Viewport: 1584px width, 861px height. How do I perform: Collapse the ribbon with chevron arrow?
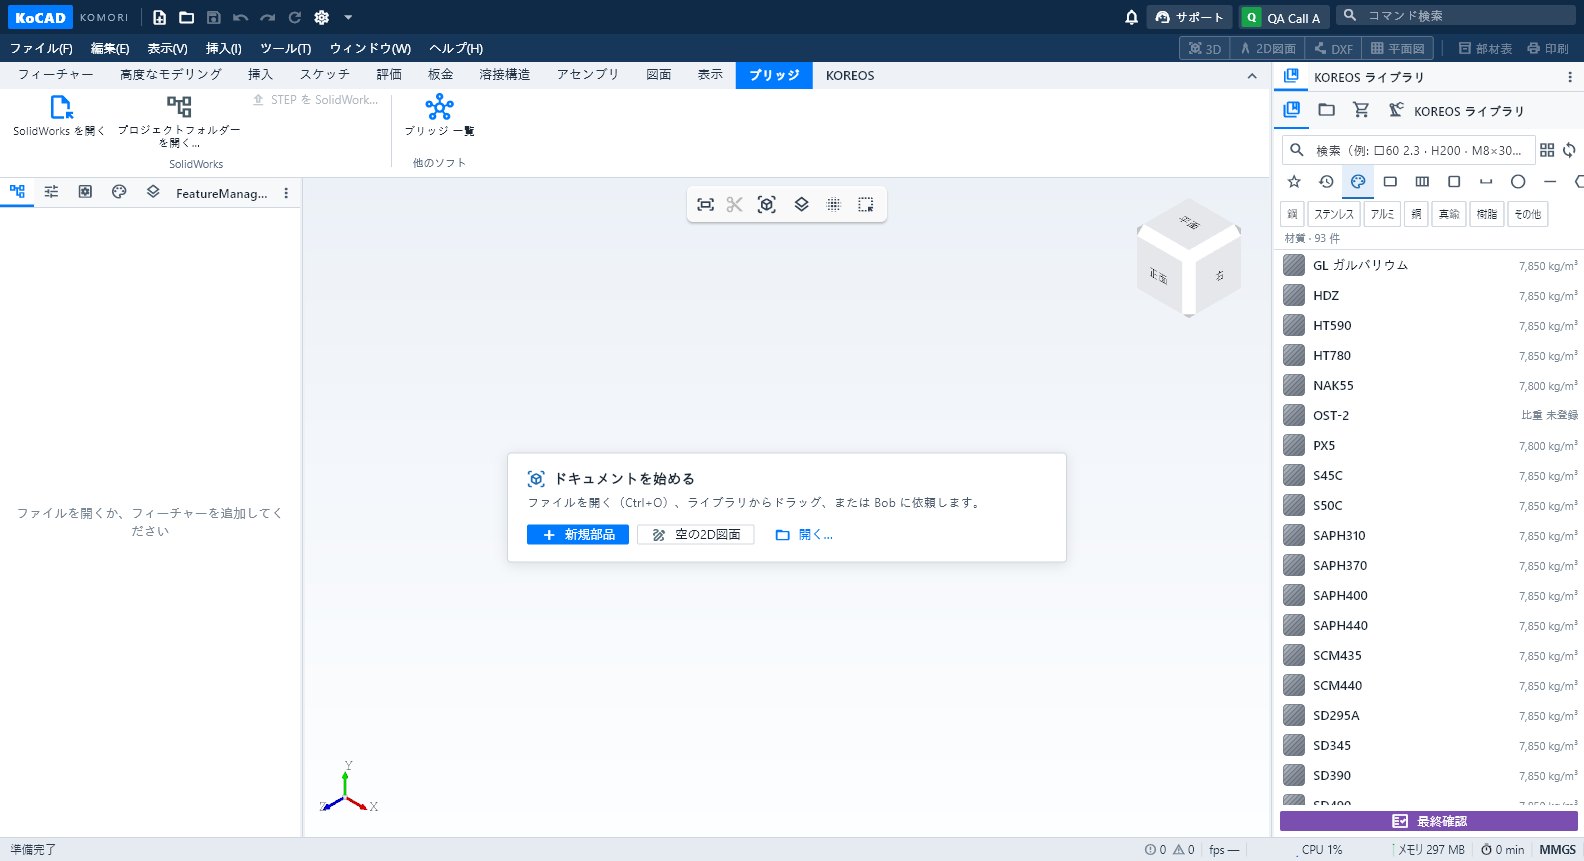click(x=1252, y=76)
